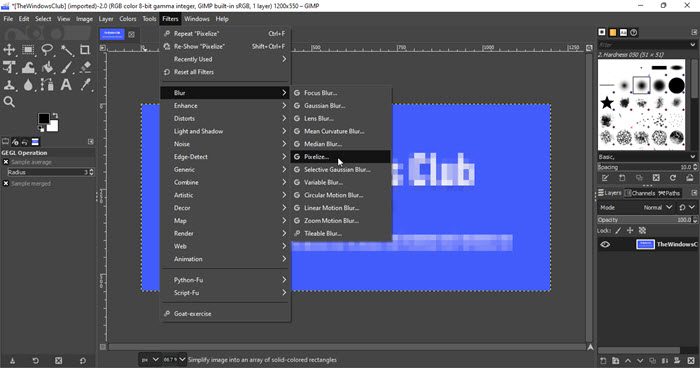
Task: Select the Zoom magnifier tool
Action: (9, 102)
